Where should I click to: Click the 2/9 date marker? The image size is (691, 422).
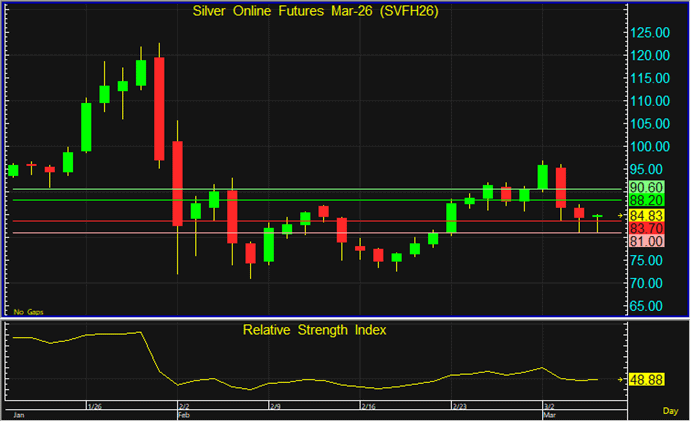pos(274,407)
